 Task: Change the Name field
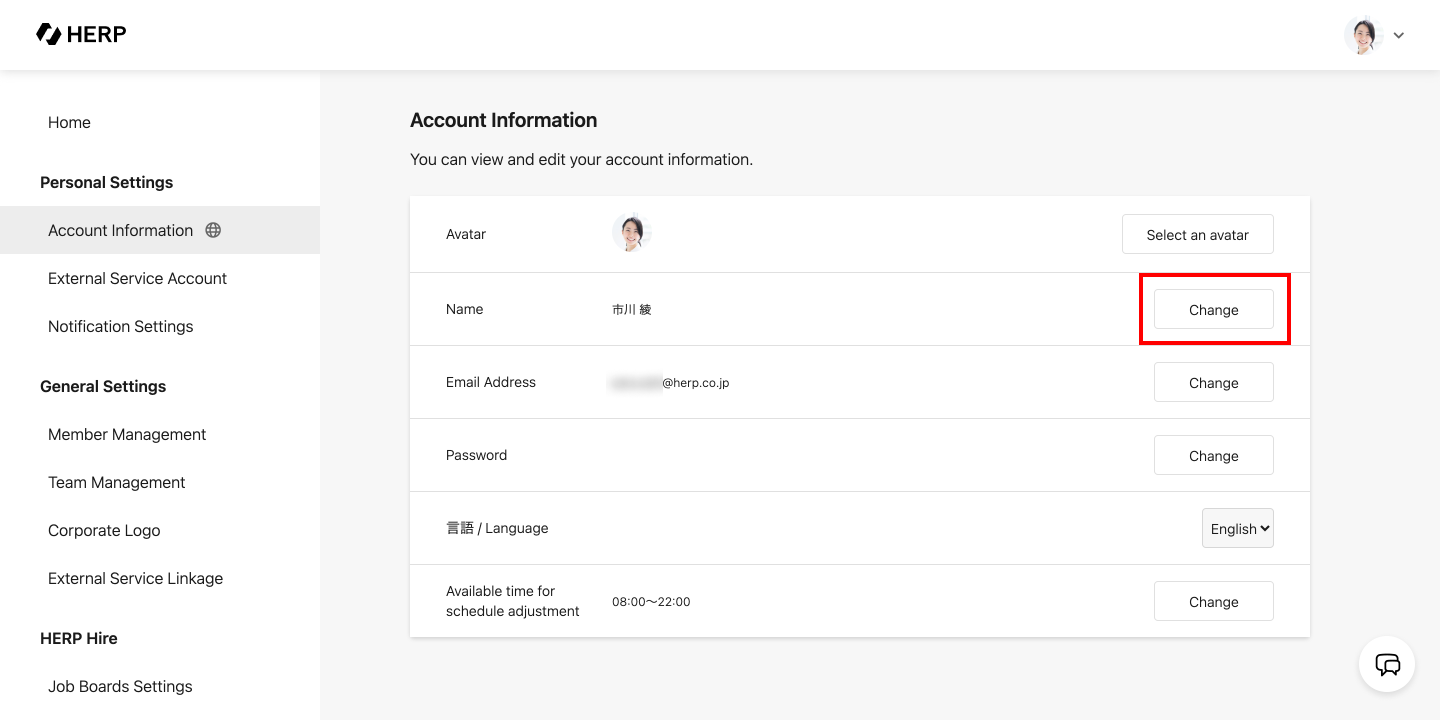point(1213,310)
